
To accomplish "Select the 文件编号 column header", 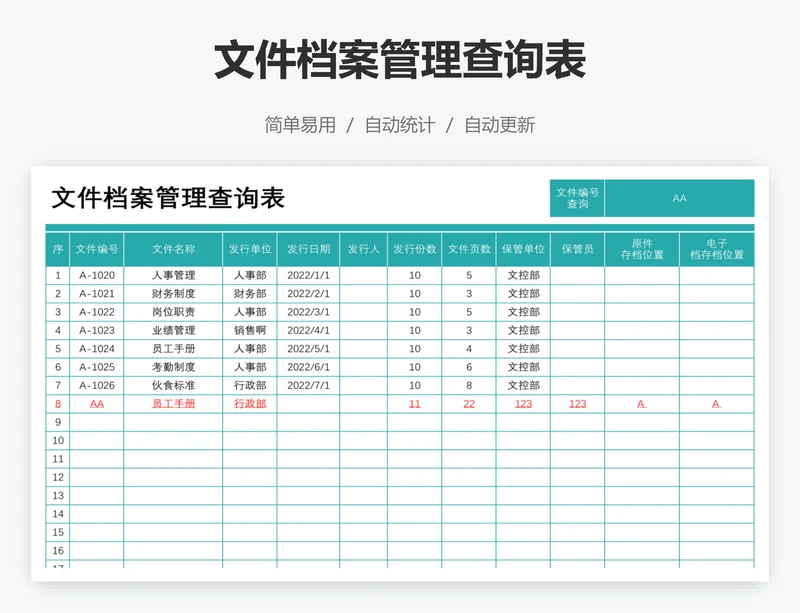I will 97,249.
